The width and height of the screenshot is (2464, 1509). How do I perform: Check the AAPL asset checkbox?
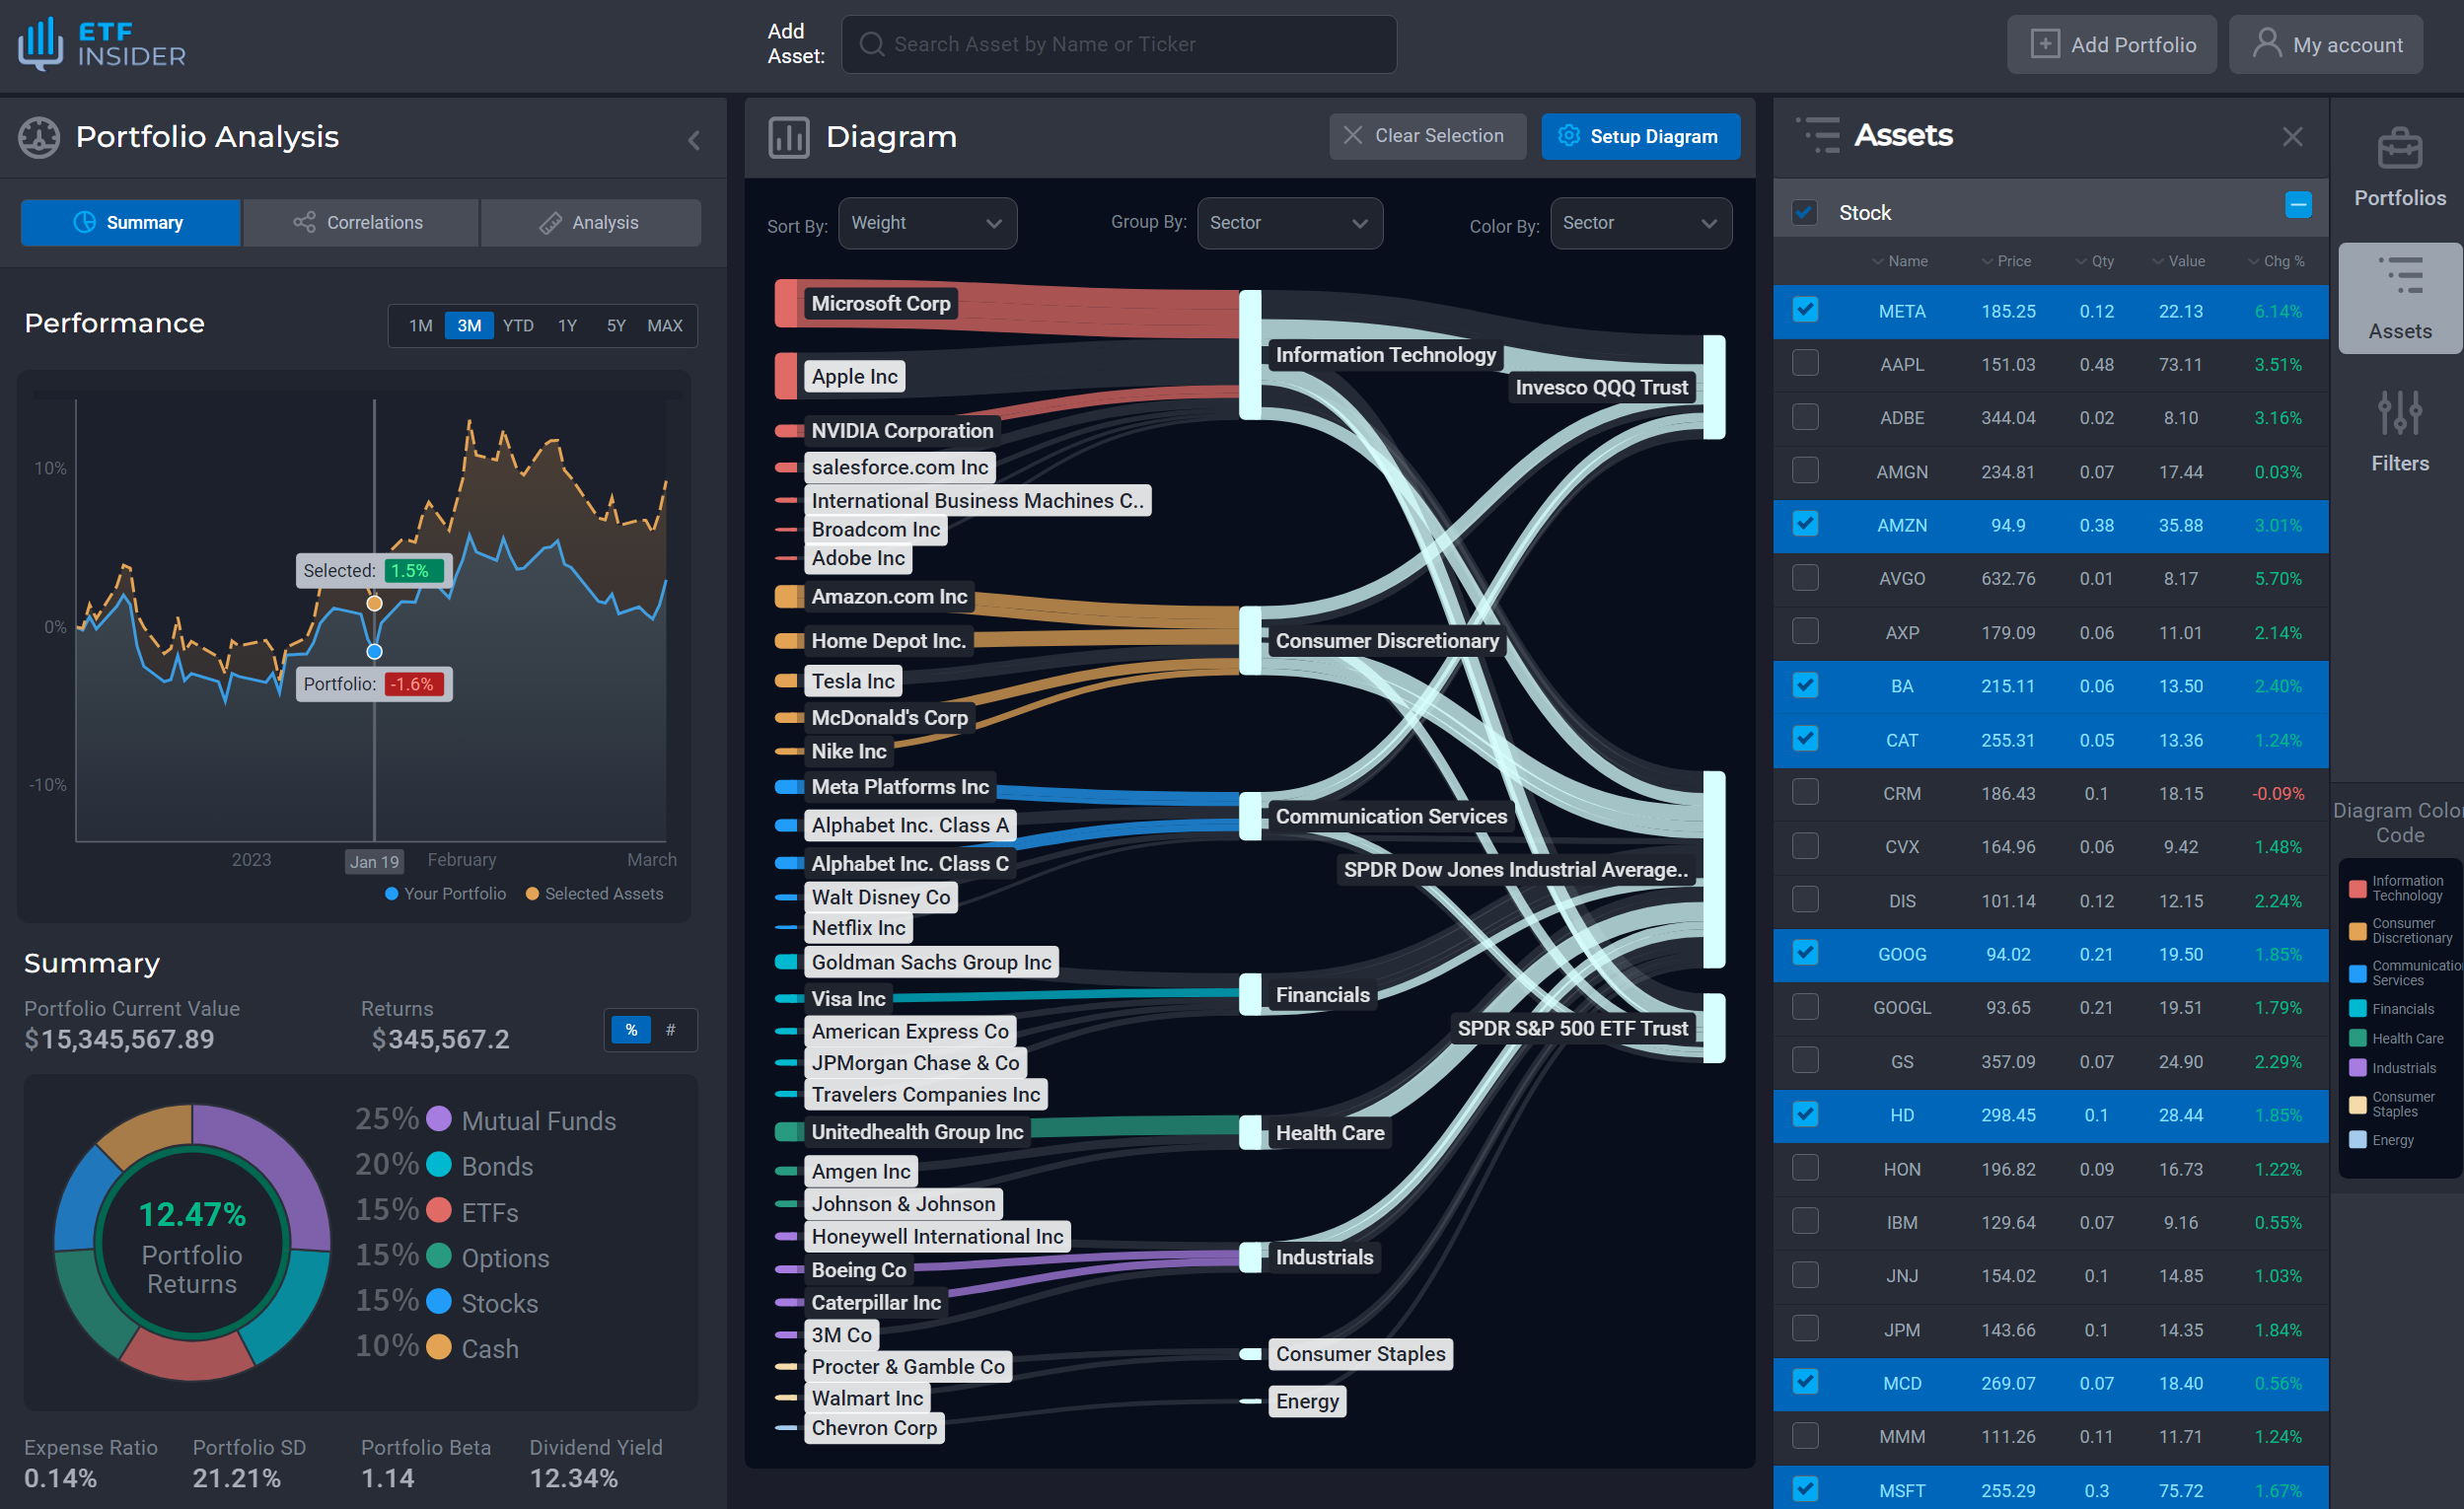(1804, 363)
